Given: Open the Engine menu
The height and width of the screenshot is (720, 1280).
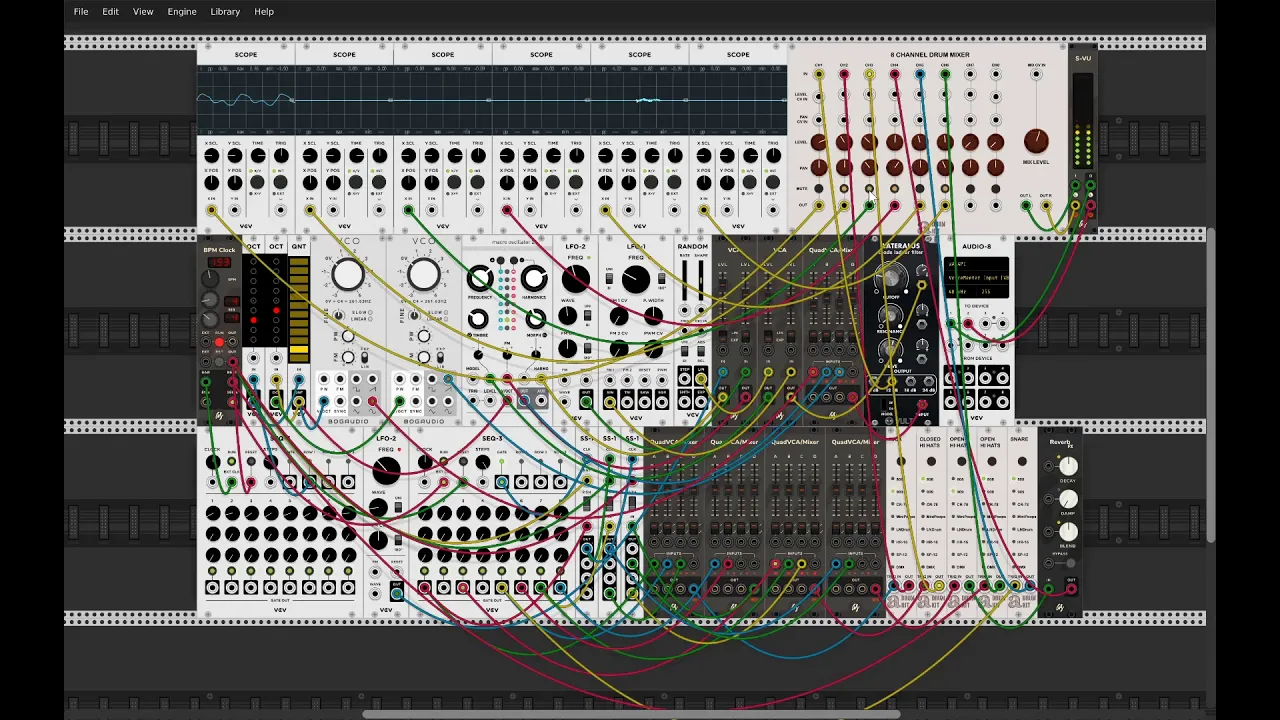Looking at the screenshot, I should pos(182,11).
